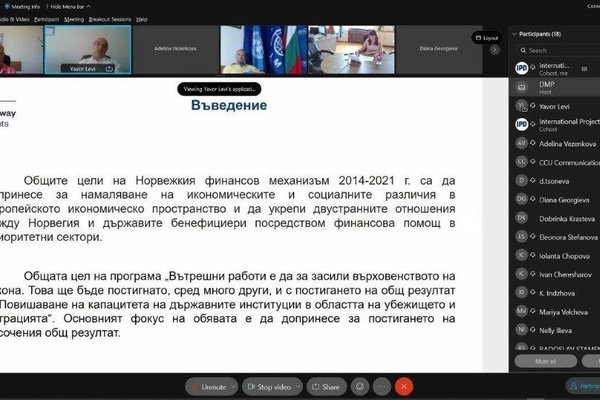The height and width of the screenshot is (400, 600).
Task: Click IPD avatar of International Project cohost
Action: [522, 124]
